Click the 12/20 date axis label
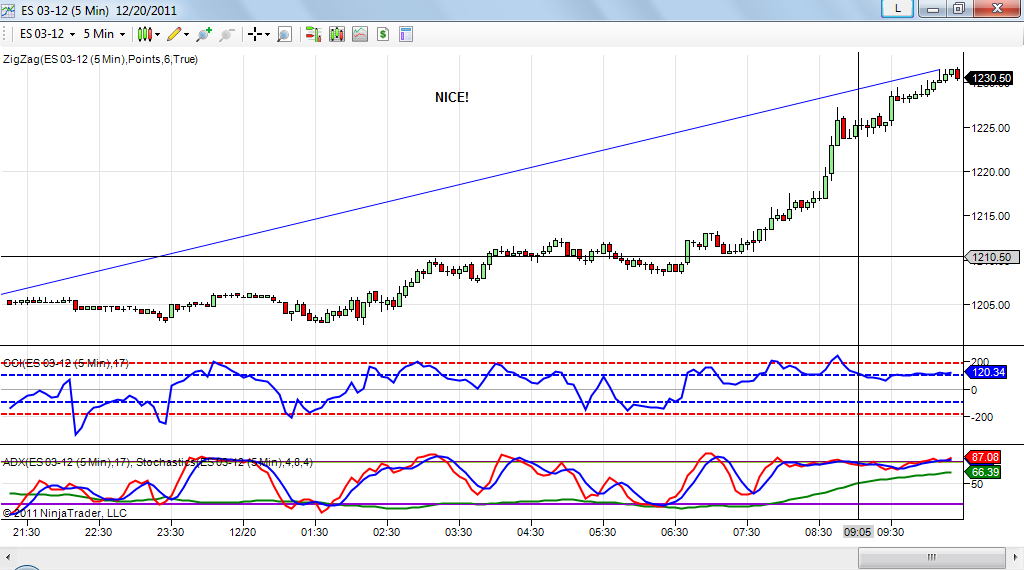The height and width of the screenshot is (570, 1024). pyautogui.click(x=242, y=532)
